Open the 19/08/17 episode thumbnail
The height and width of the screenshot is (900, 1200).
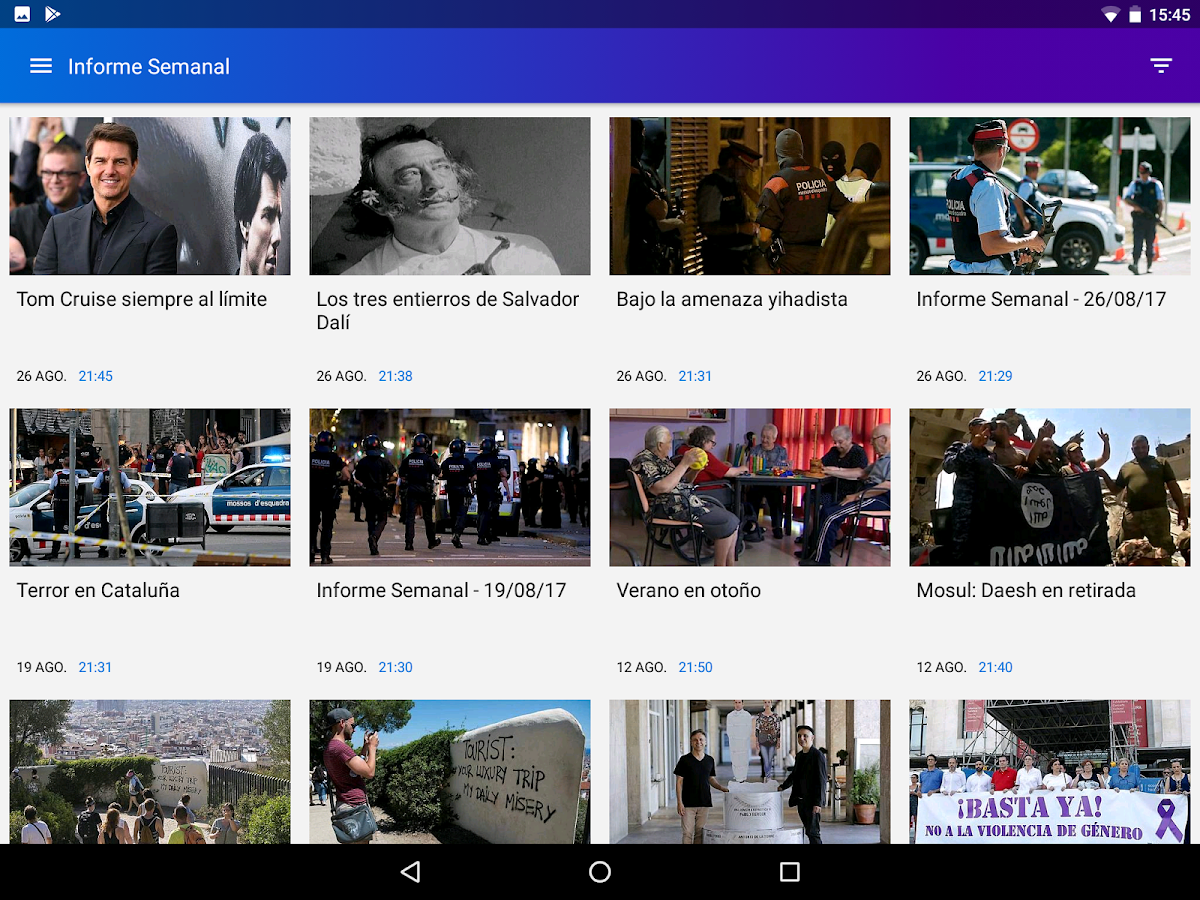click(450, 487)
